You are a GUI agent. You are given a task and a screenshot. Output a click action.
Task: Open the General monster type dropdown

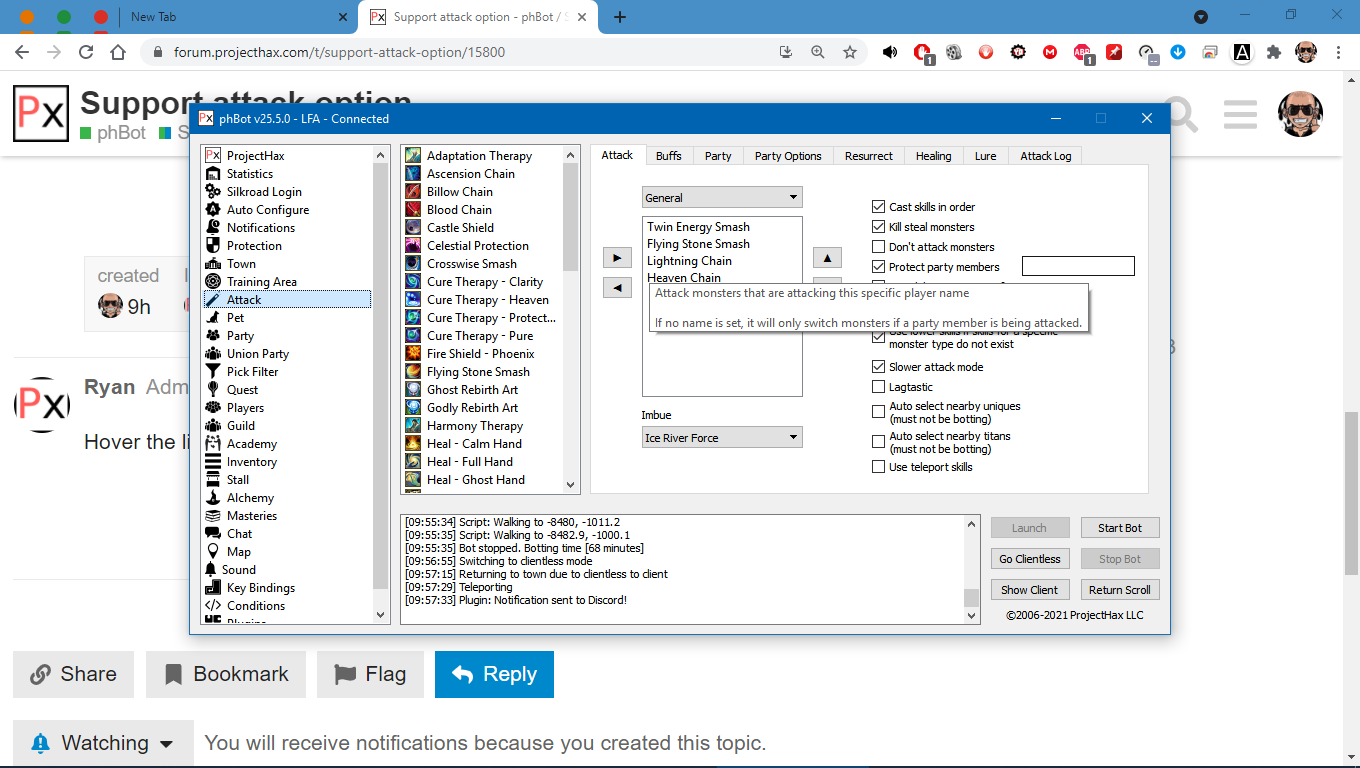(721, 198)
